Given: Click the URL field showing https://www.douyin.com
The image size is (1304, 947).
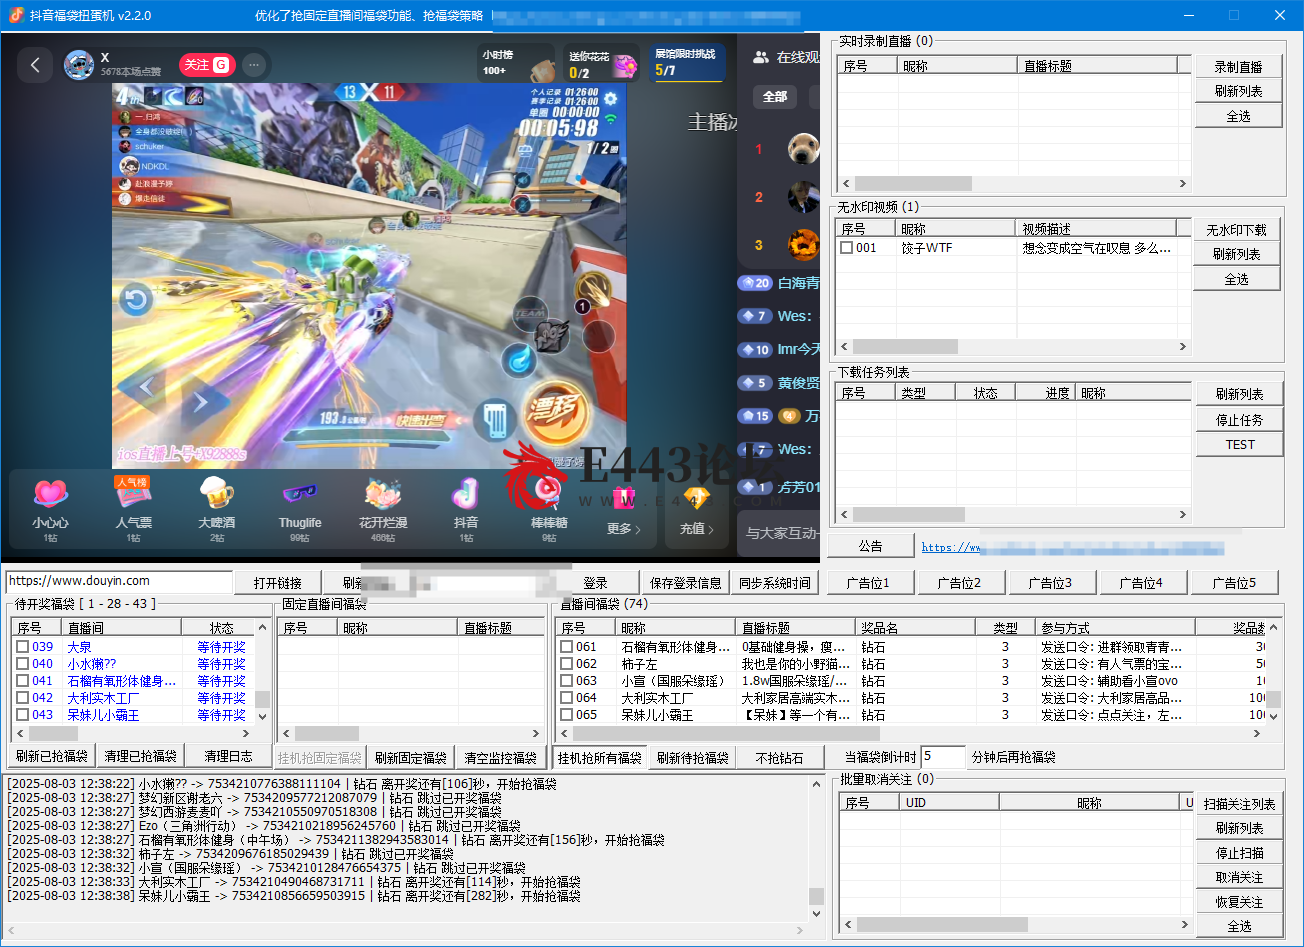Looking at the screenshot, I should pos(119,581).
